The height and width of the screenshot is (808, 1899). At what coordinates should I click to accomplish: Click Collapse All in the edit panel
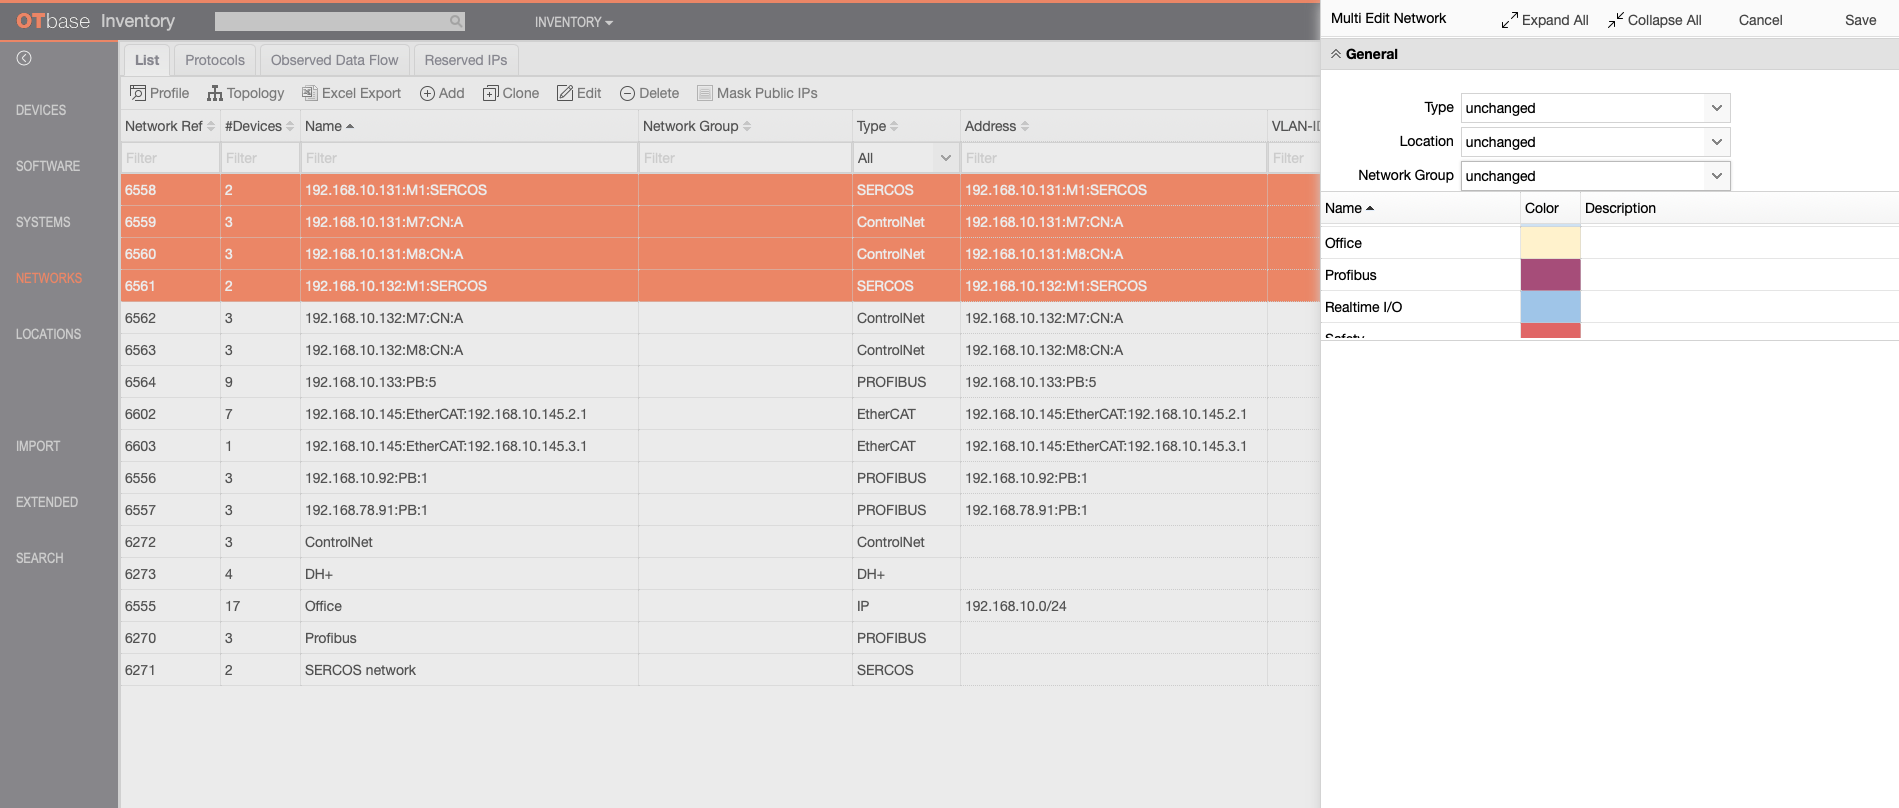[1654, 20]
